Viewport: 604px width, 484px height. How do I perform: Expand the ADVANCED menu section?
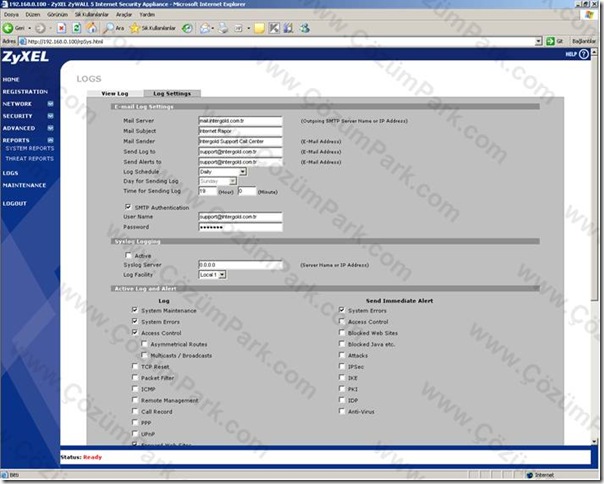tap(50, 128)
